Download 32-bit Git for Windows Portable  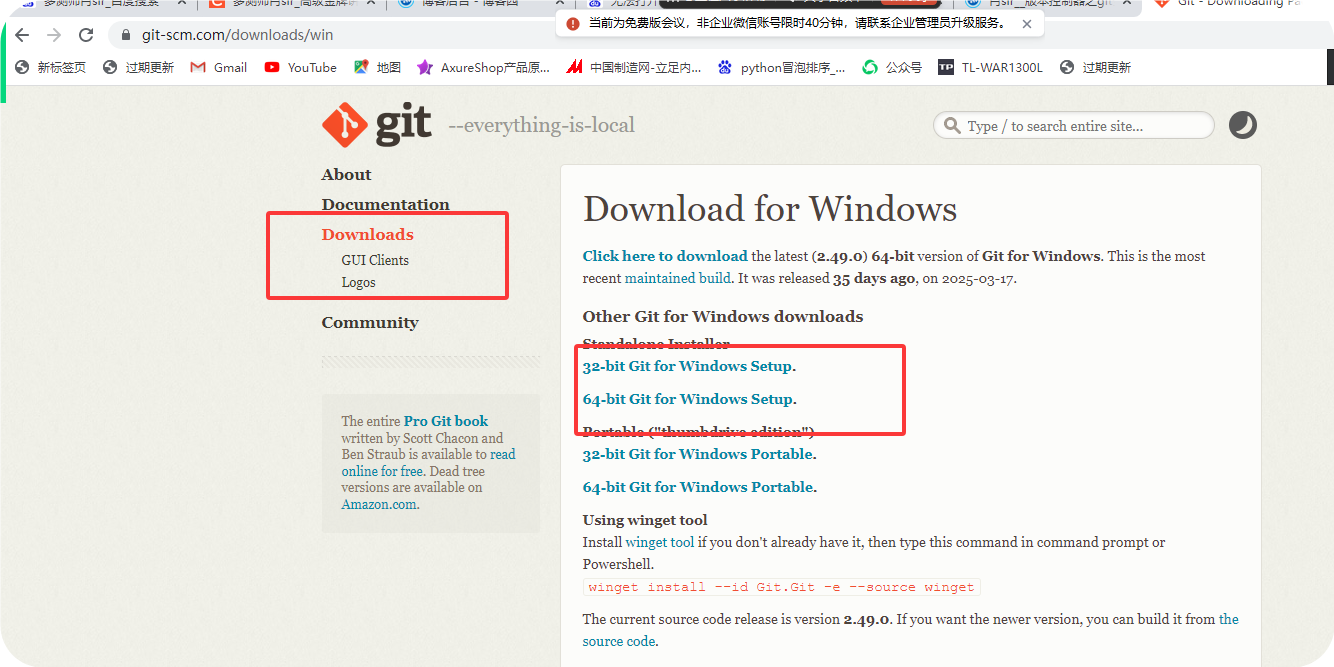click(697, 454)
